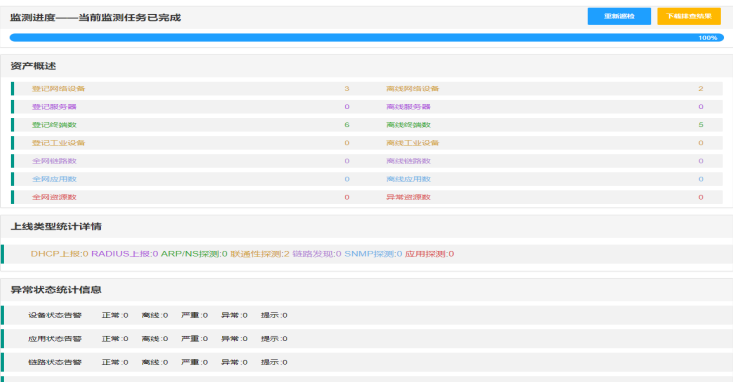Click the RADIUS上报 statistic
The image size is (733, 382).
(x=124, y=254)
